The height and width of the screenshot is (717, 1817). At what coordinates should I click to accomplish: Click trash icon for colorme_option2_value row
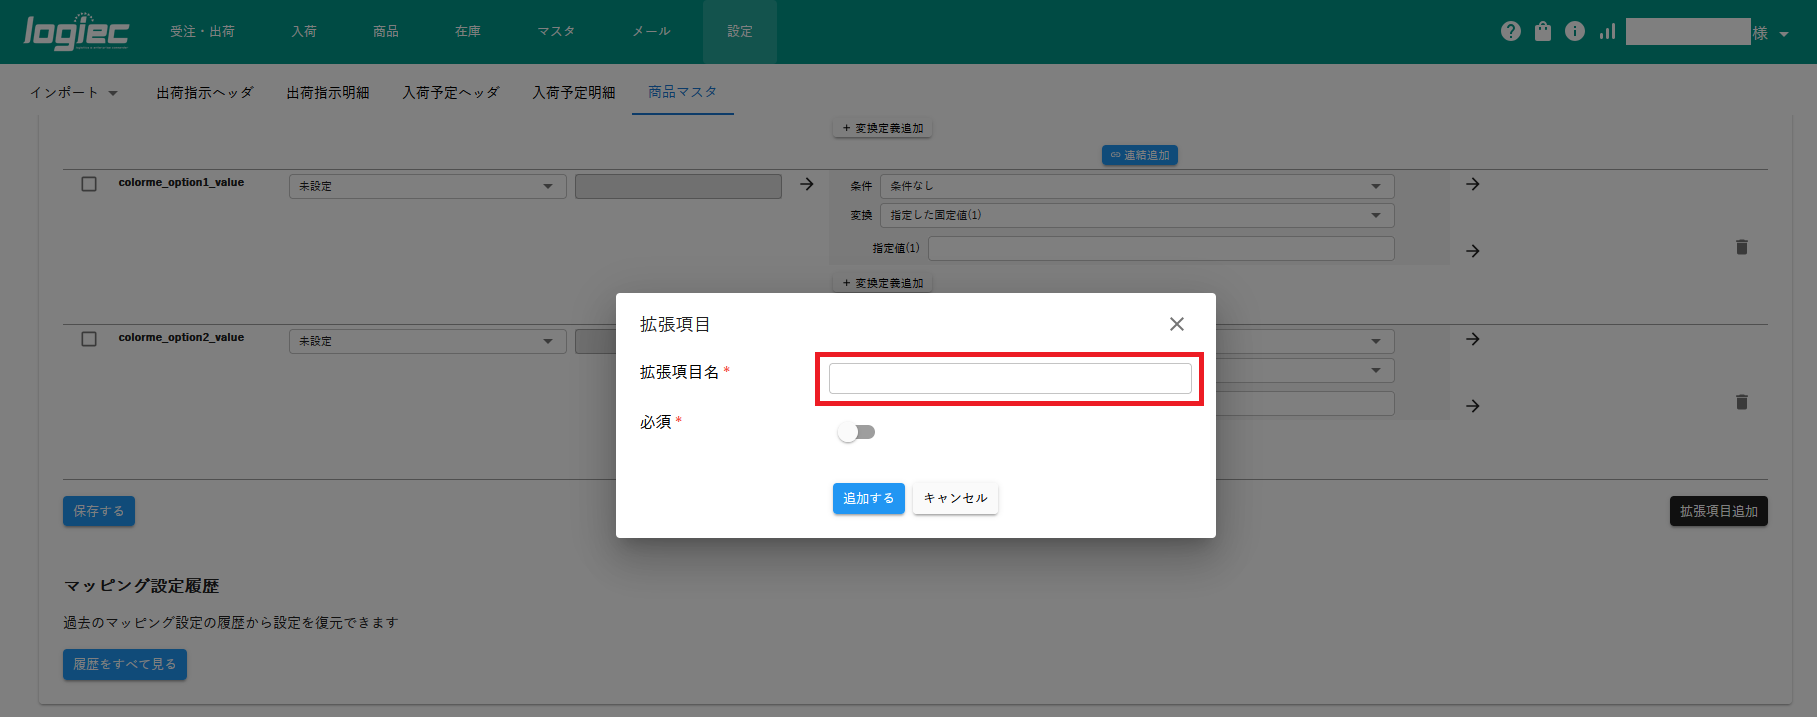1741,402
